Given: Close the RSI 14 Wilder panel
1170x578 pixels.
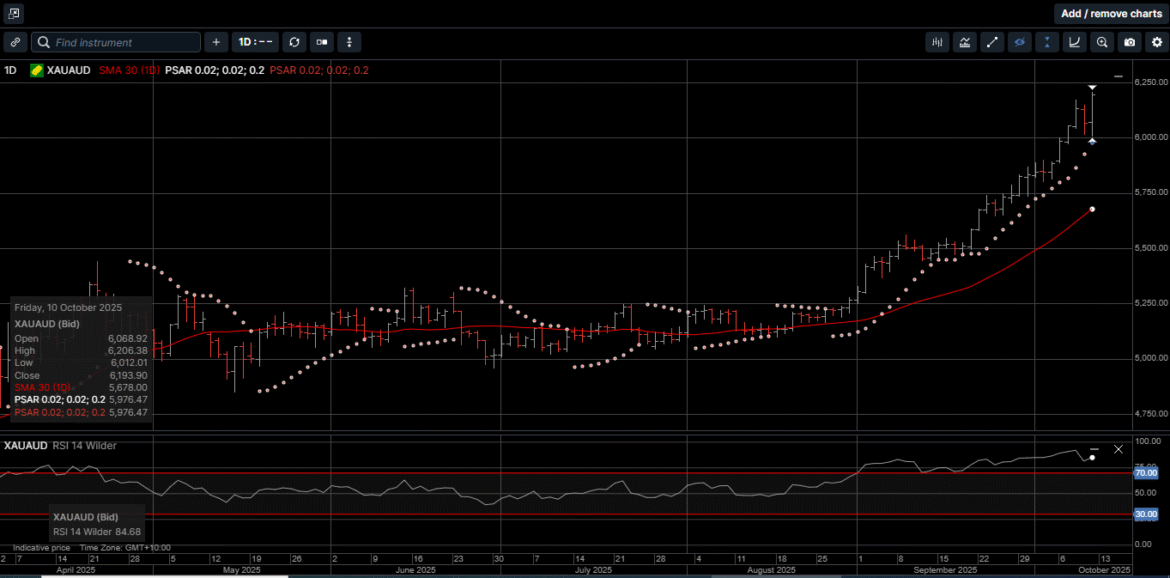Looking at the screenshot, I should pos(1118,449).
